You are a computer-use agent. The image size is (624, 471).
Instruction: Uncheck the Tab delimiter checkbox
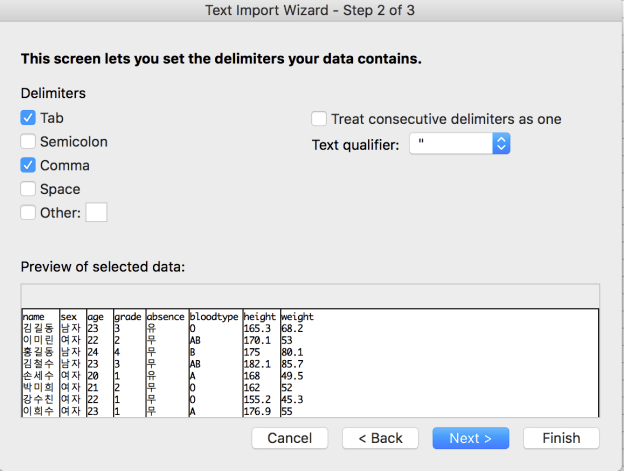28,118
